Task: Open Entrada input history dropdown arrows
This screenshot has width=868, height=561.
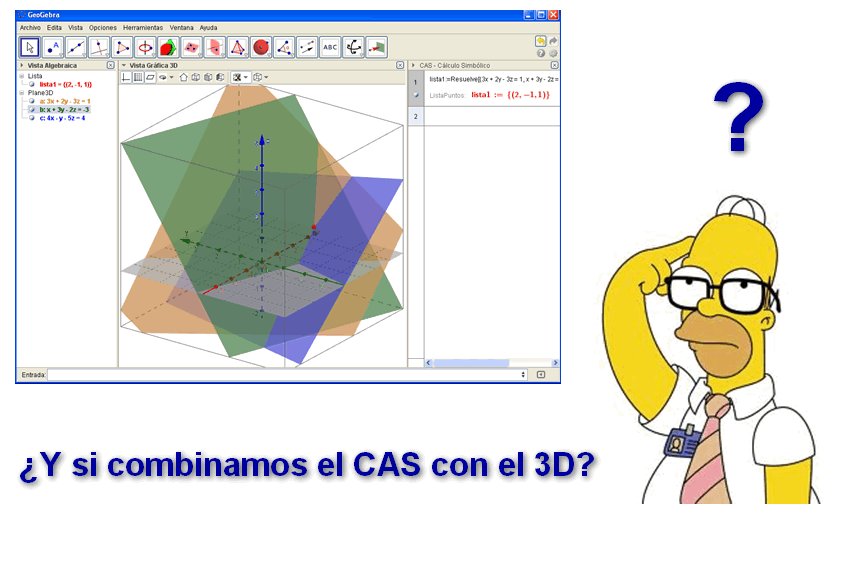Action: tap(523, 375)
